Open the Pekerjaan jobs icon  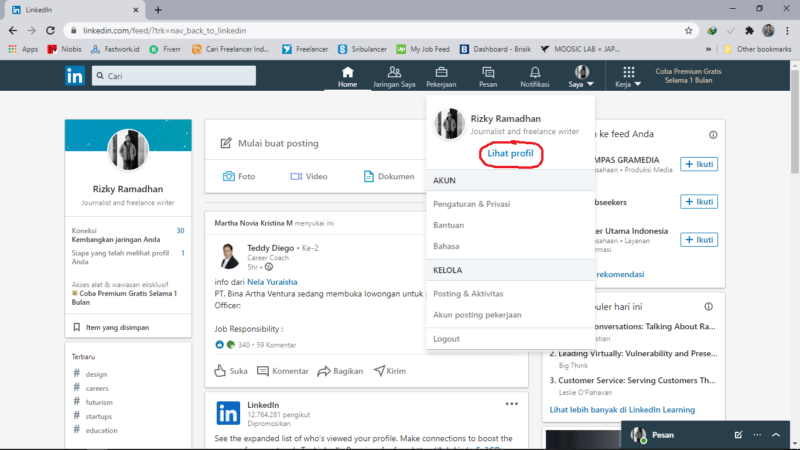pos(441,77)
